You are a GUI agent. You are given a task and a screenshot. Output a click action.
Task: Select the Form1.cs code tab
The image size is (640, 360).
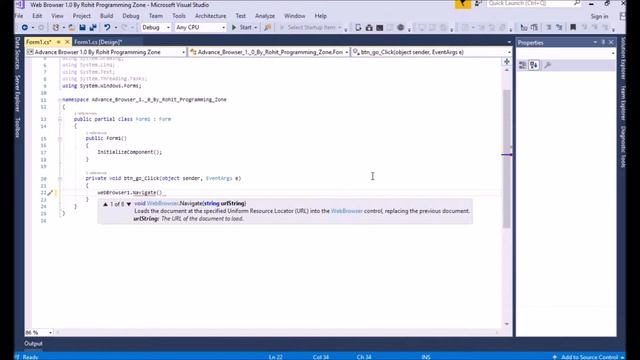click(39, 42)
